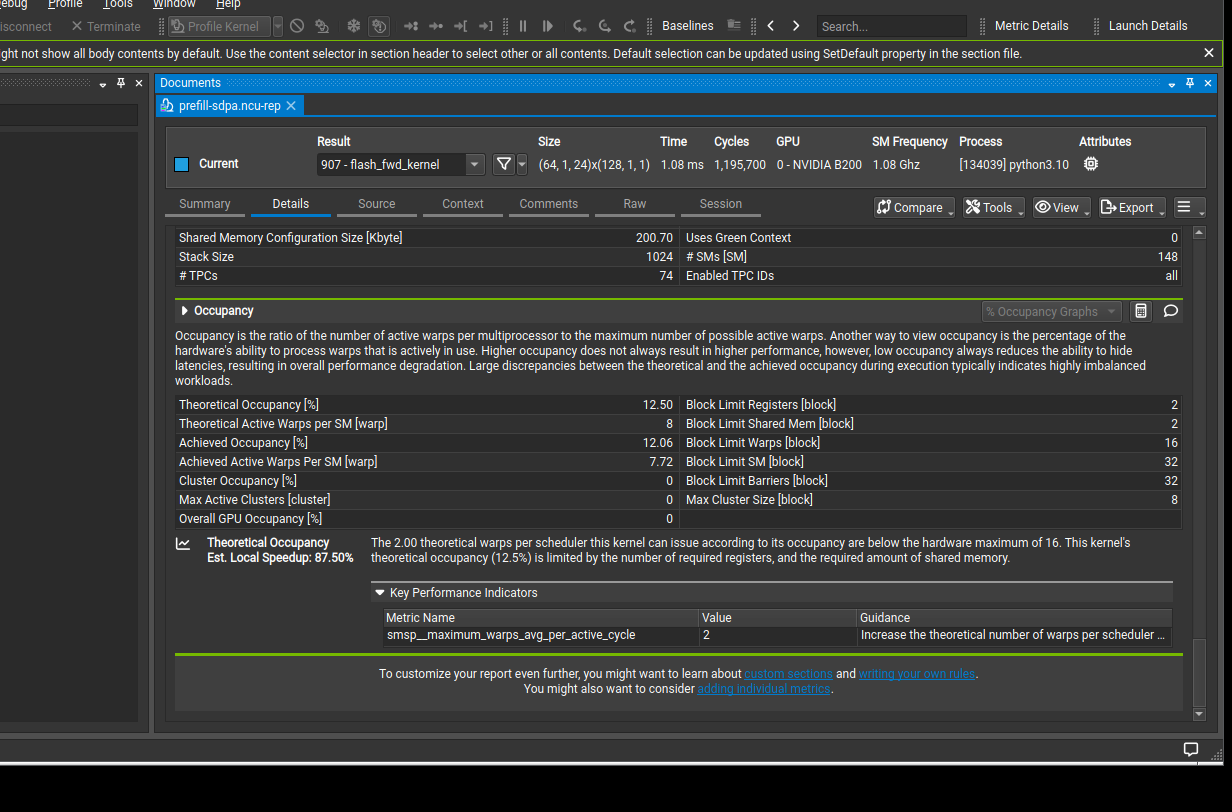Pin the Documents panel
1232x812 pixels.
[x=1190, y=83]
